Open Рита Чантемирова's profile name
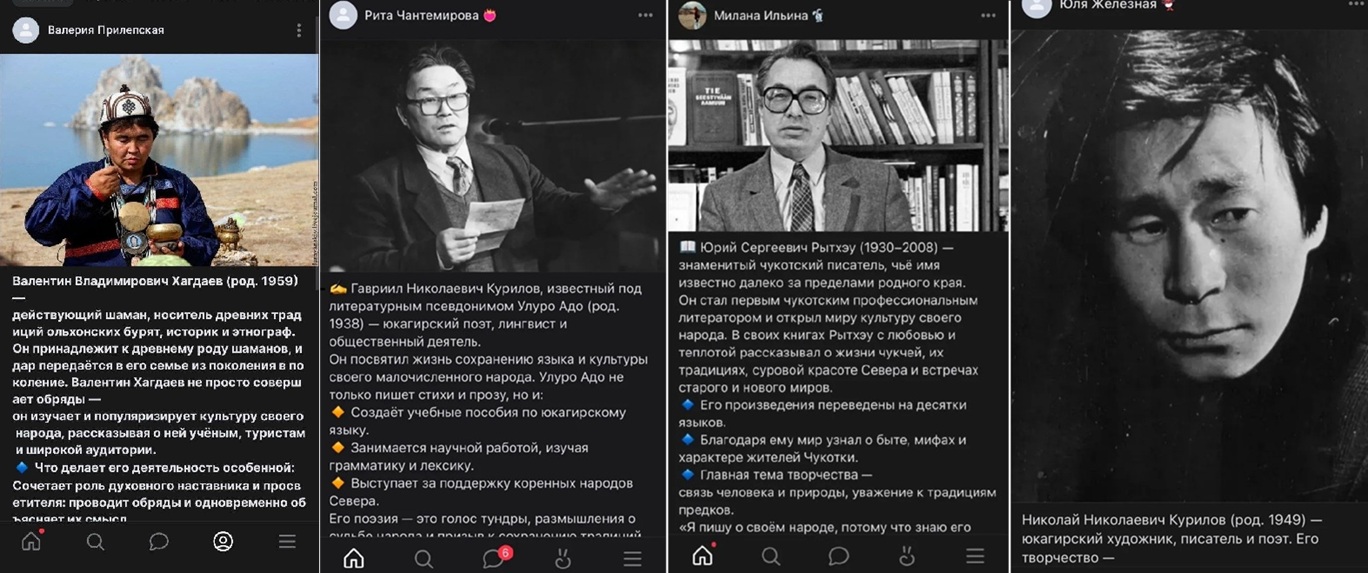Image resolution: width=1368 pixels, height=573 pixels. tap(423, 15)
